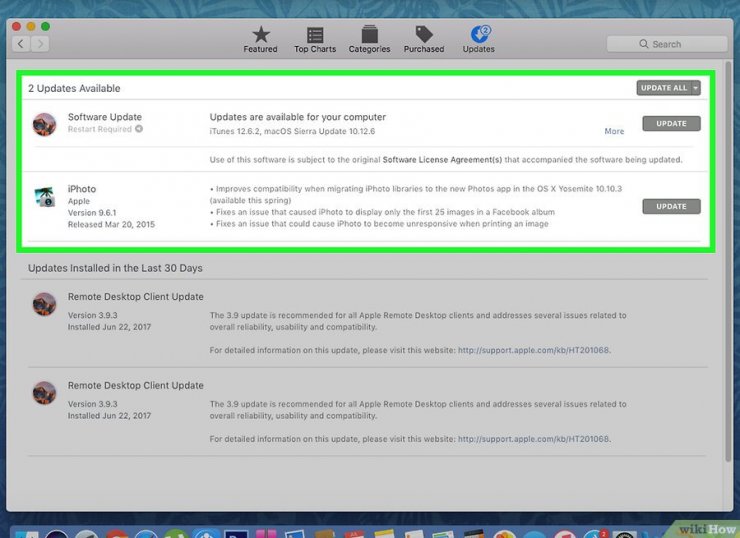Image resolution: width=740 pixels, height=538 pixels.
Task: Expand the Update All dropdown arrow
Action: coord(696,88)
